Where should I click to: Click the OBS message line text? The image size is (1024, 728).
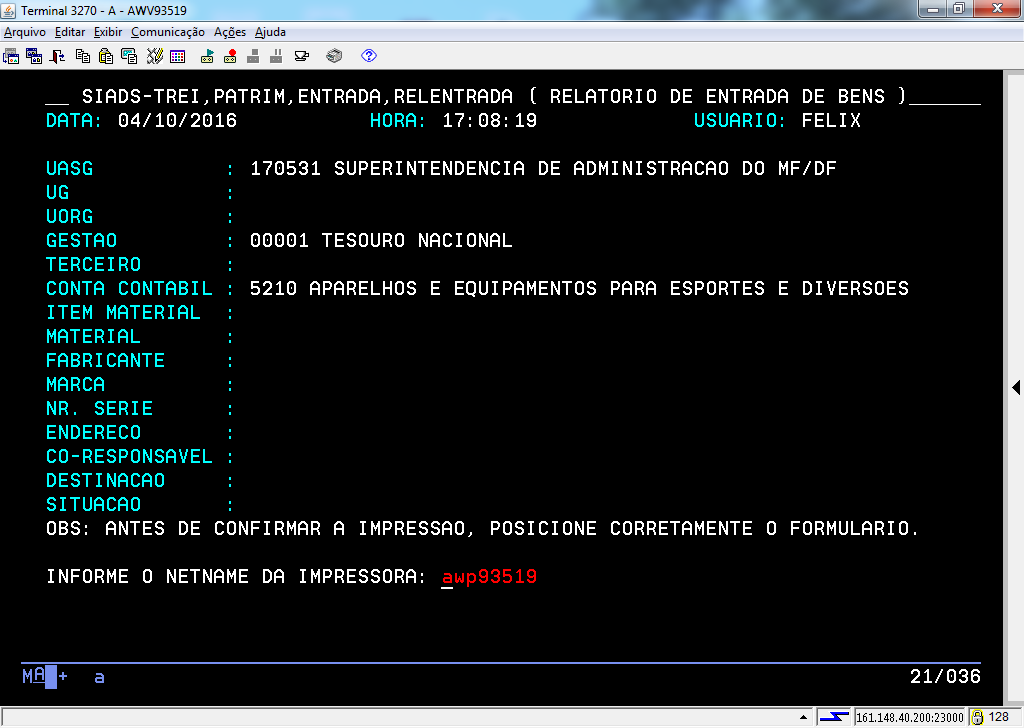coord(482,529)
